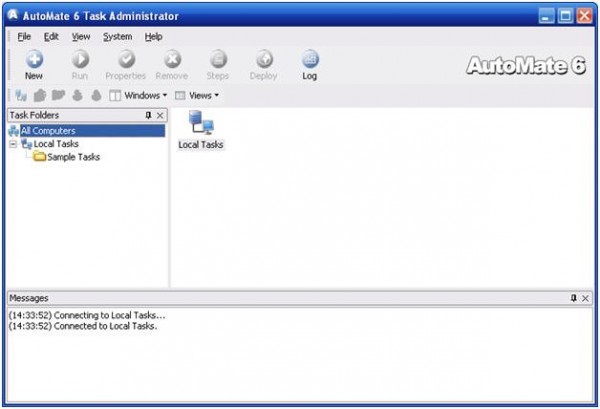The height and width of the screenshot is (409, 600).
Task: Click the Steps toolbar button
Action: click(x=218, y=65)
